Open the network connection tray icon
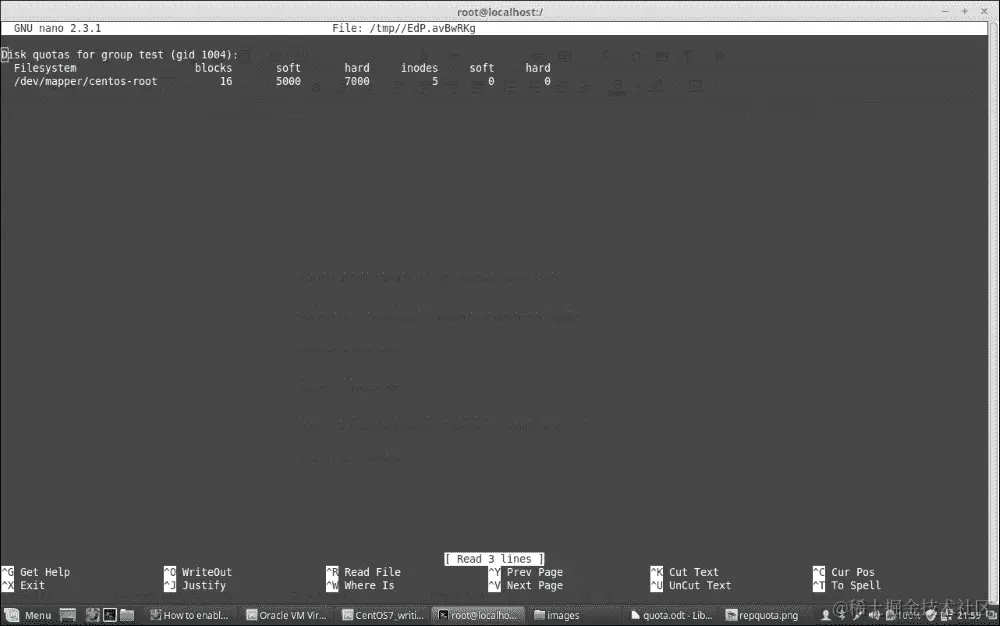Screen dimensions: 1000x626 pos(946,615)
